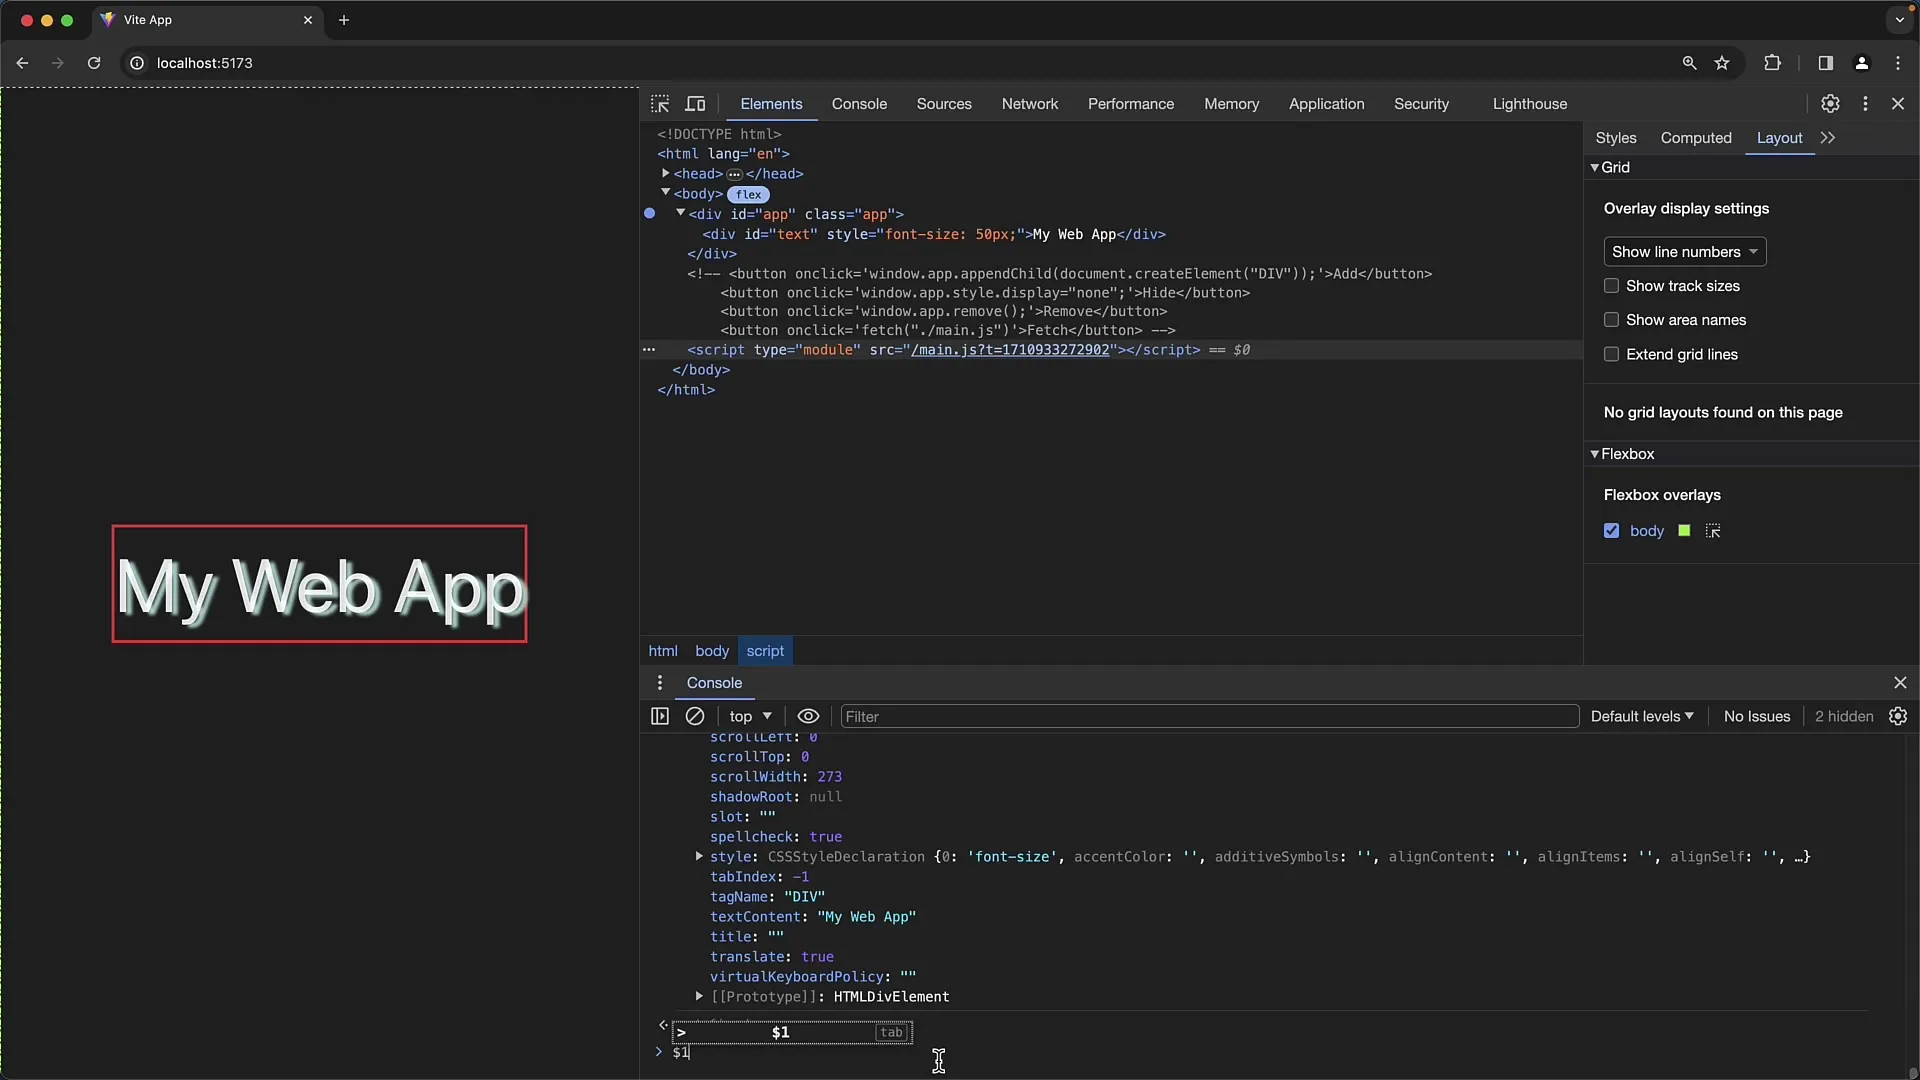Create a live expression with the eye icon
The image size is (1920, 1080).
click(808, 716)
